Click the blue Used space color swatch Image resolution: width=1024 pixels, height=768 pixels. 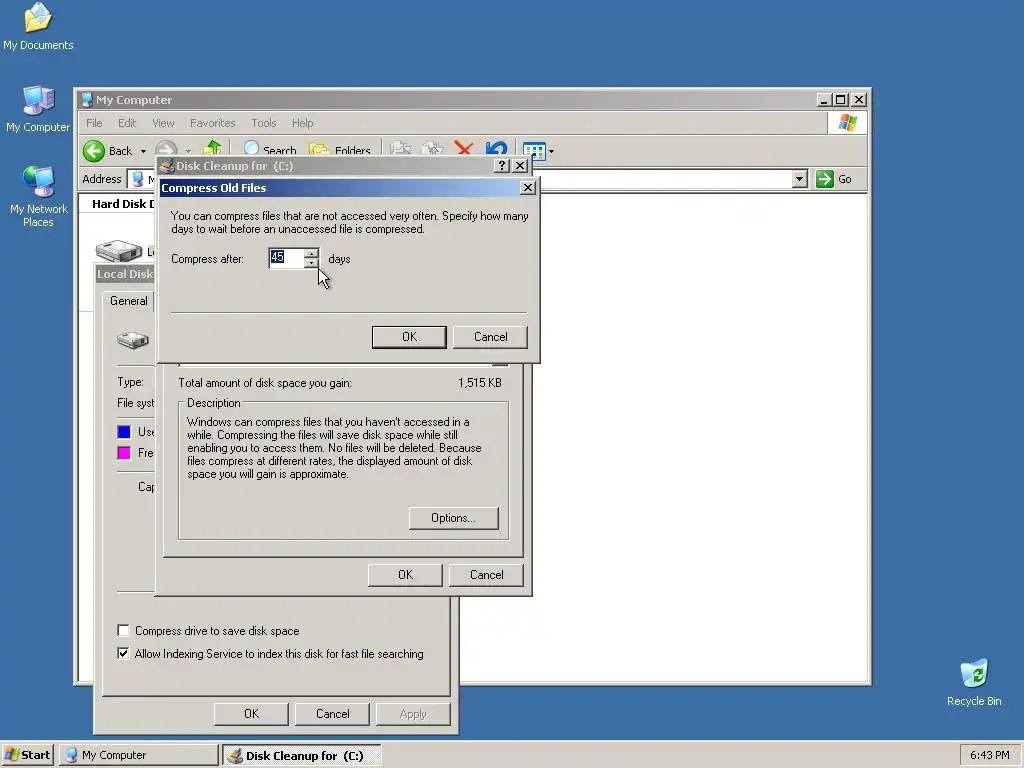pyautogui.click(x=124, y=432)
